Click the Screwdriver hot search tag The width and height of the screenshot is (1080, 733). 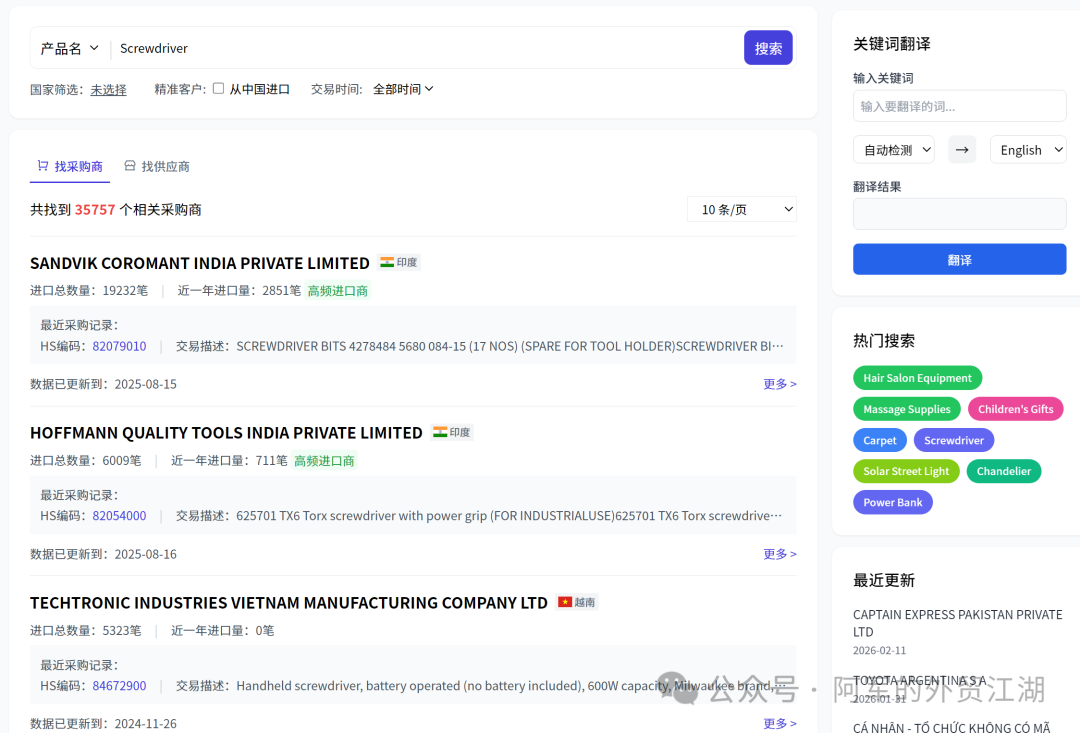[x=953, y=439]
